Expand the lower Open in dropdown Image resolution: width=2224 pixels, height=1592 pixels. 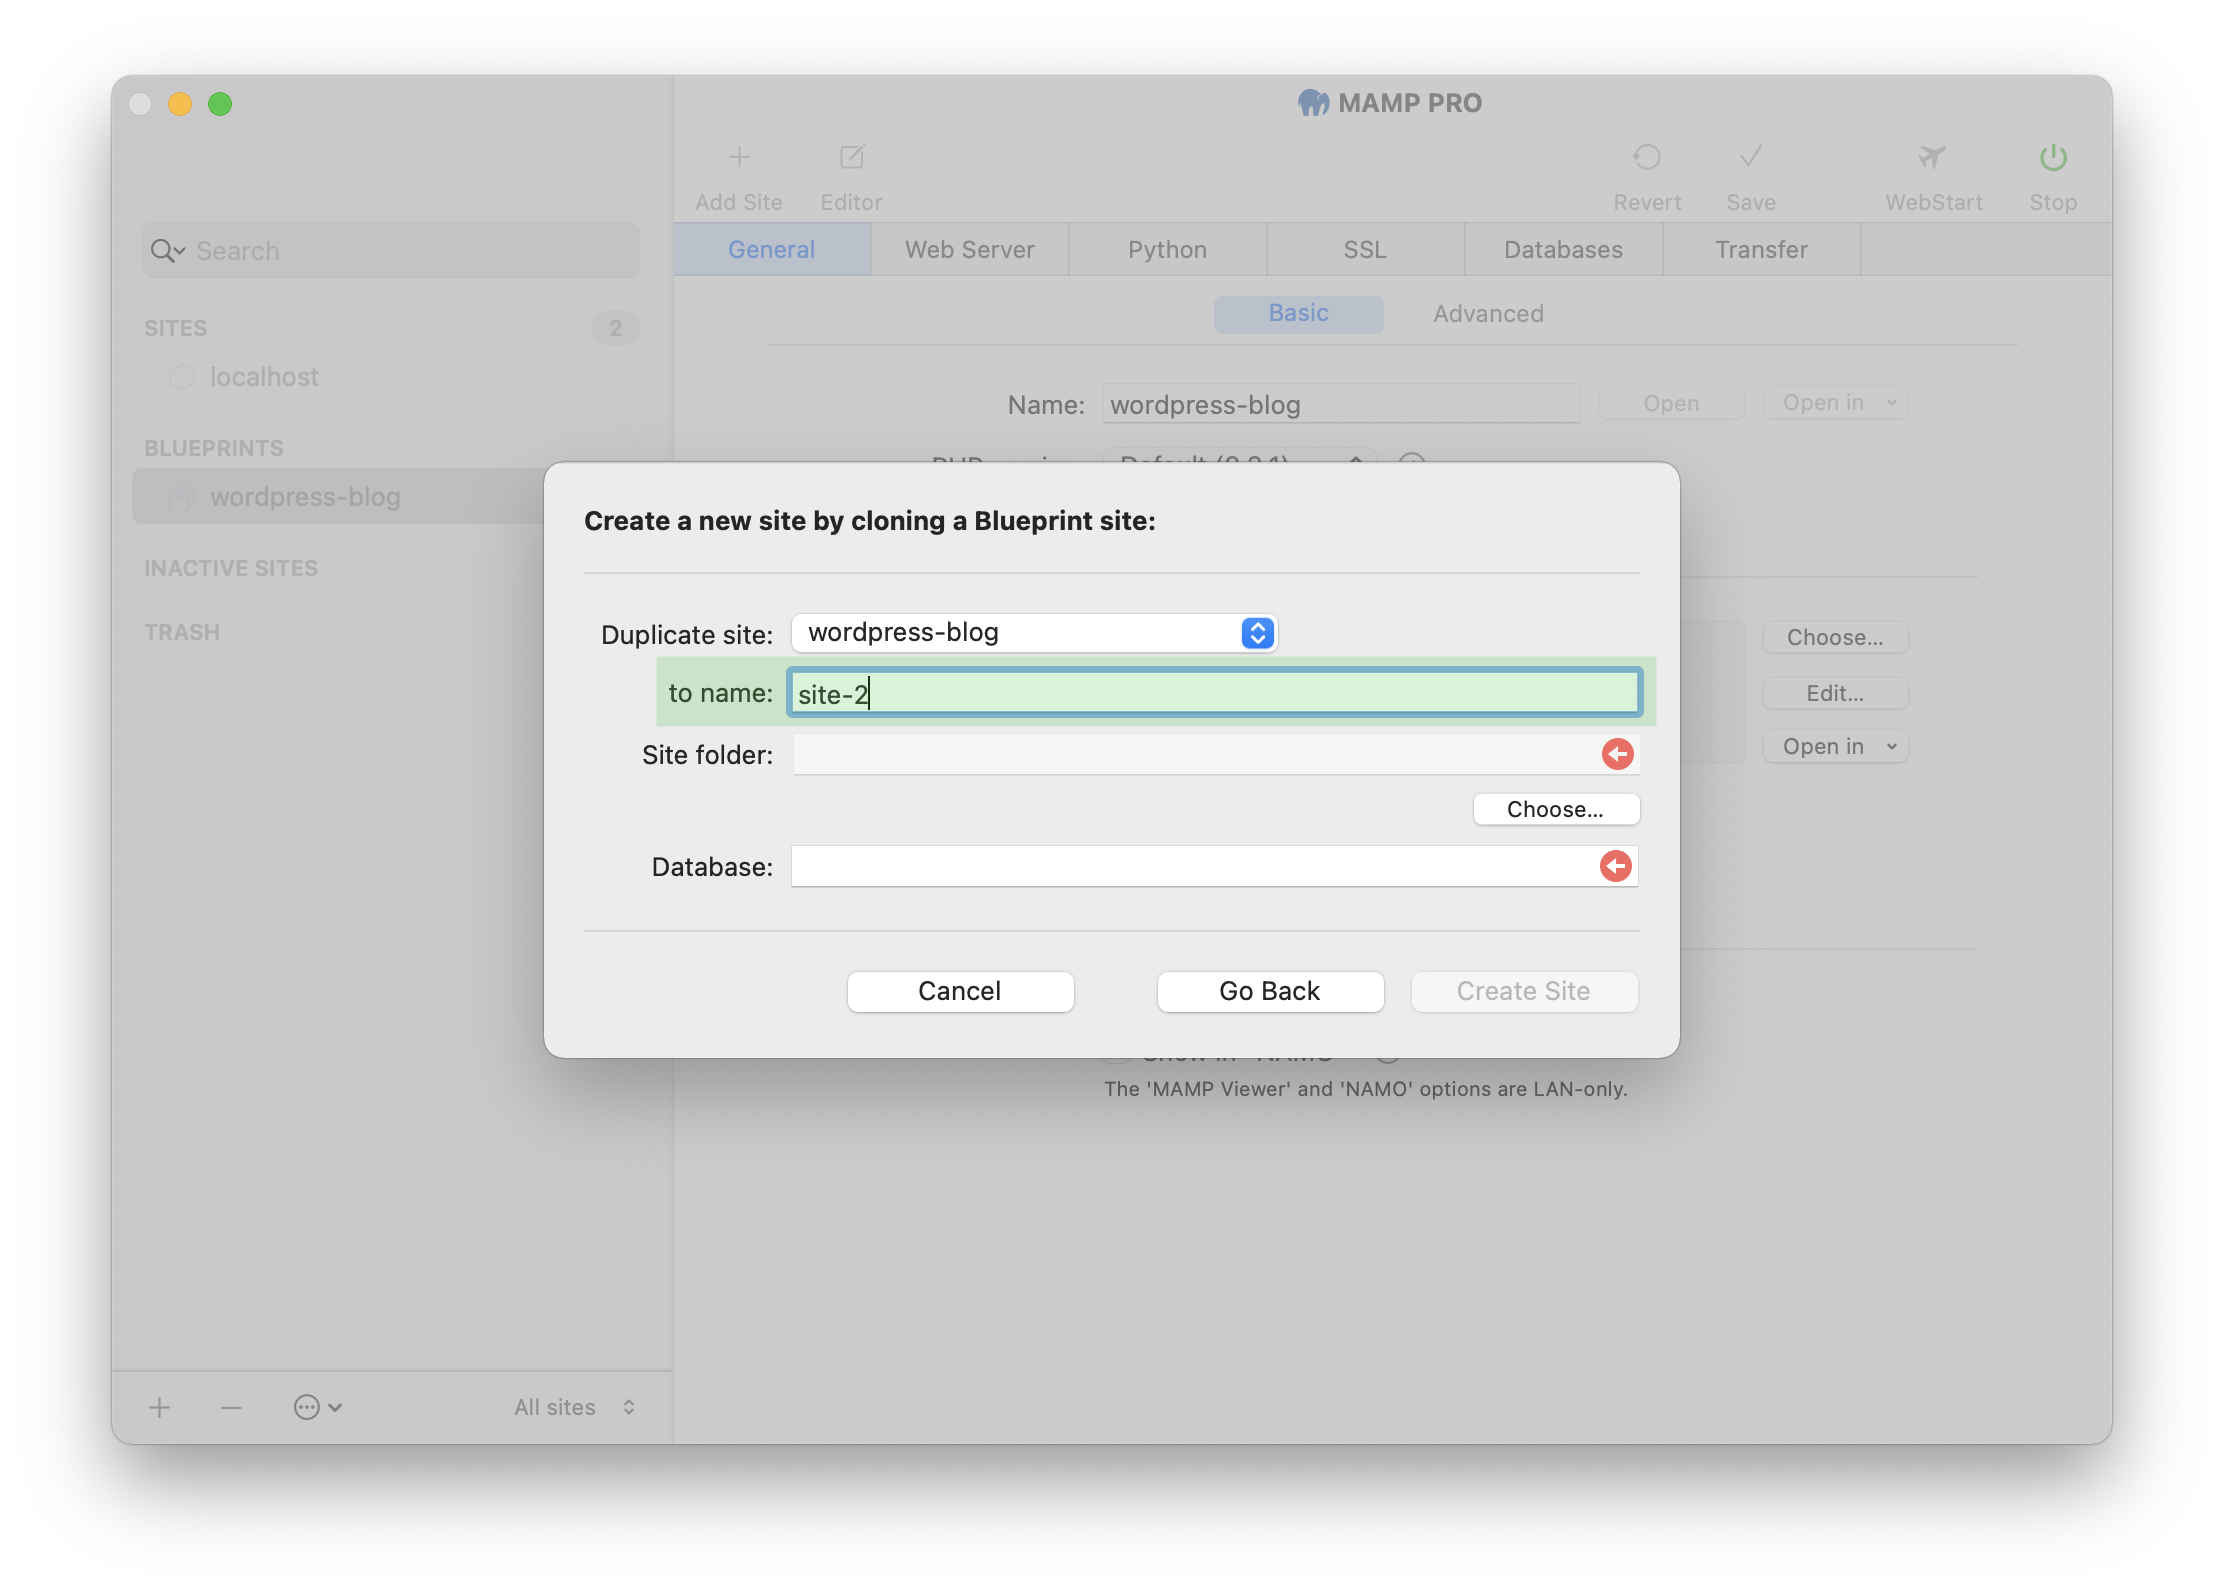coord(1835,747)
